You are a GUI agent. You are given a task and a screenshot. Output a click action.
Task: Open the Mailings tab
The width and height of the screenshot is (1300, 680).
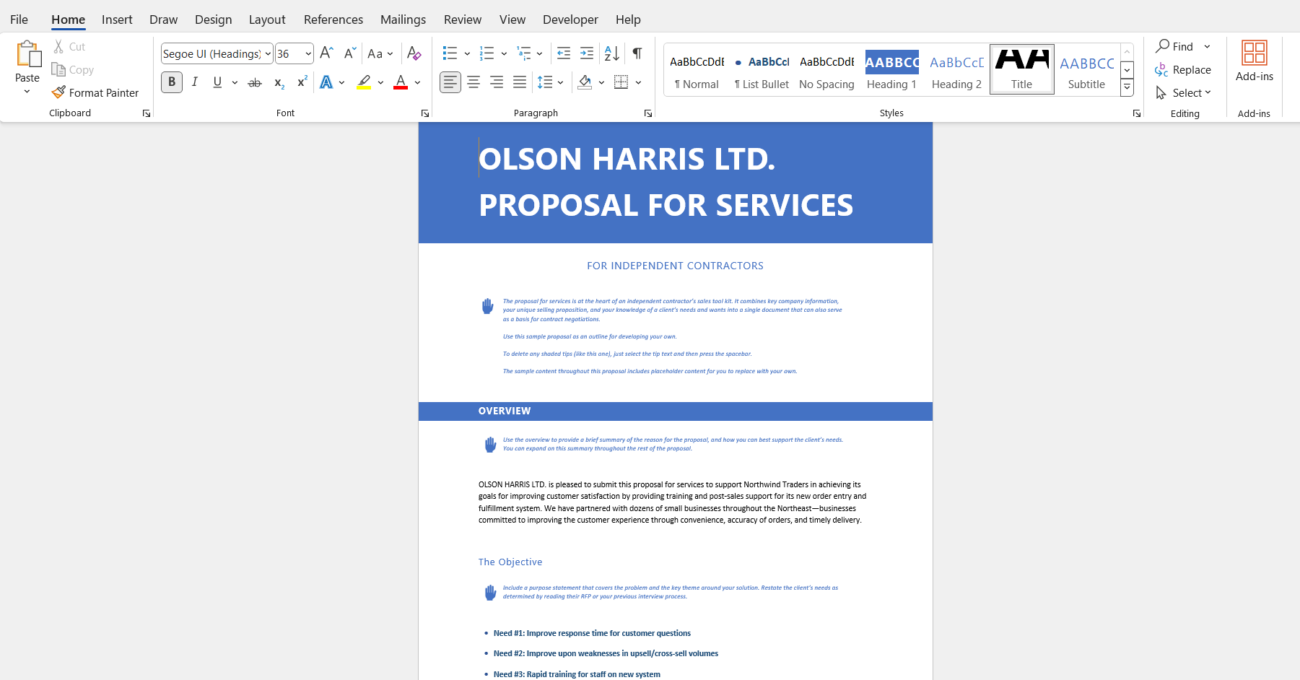pos(403,20)
